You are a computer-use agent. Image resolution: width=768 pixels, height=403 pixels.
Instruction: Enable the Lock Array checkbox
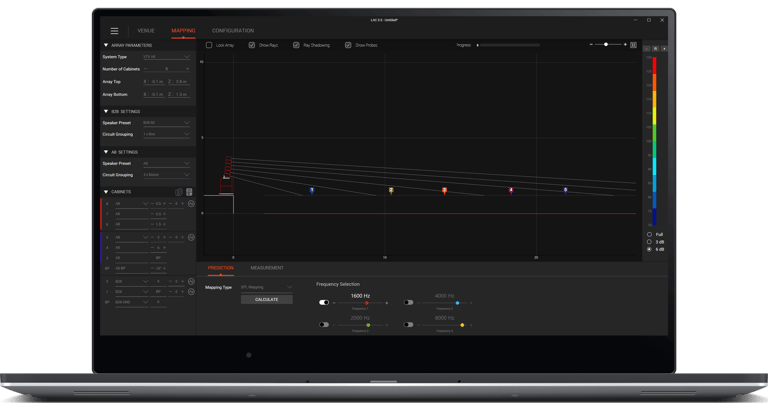209,45
